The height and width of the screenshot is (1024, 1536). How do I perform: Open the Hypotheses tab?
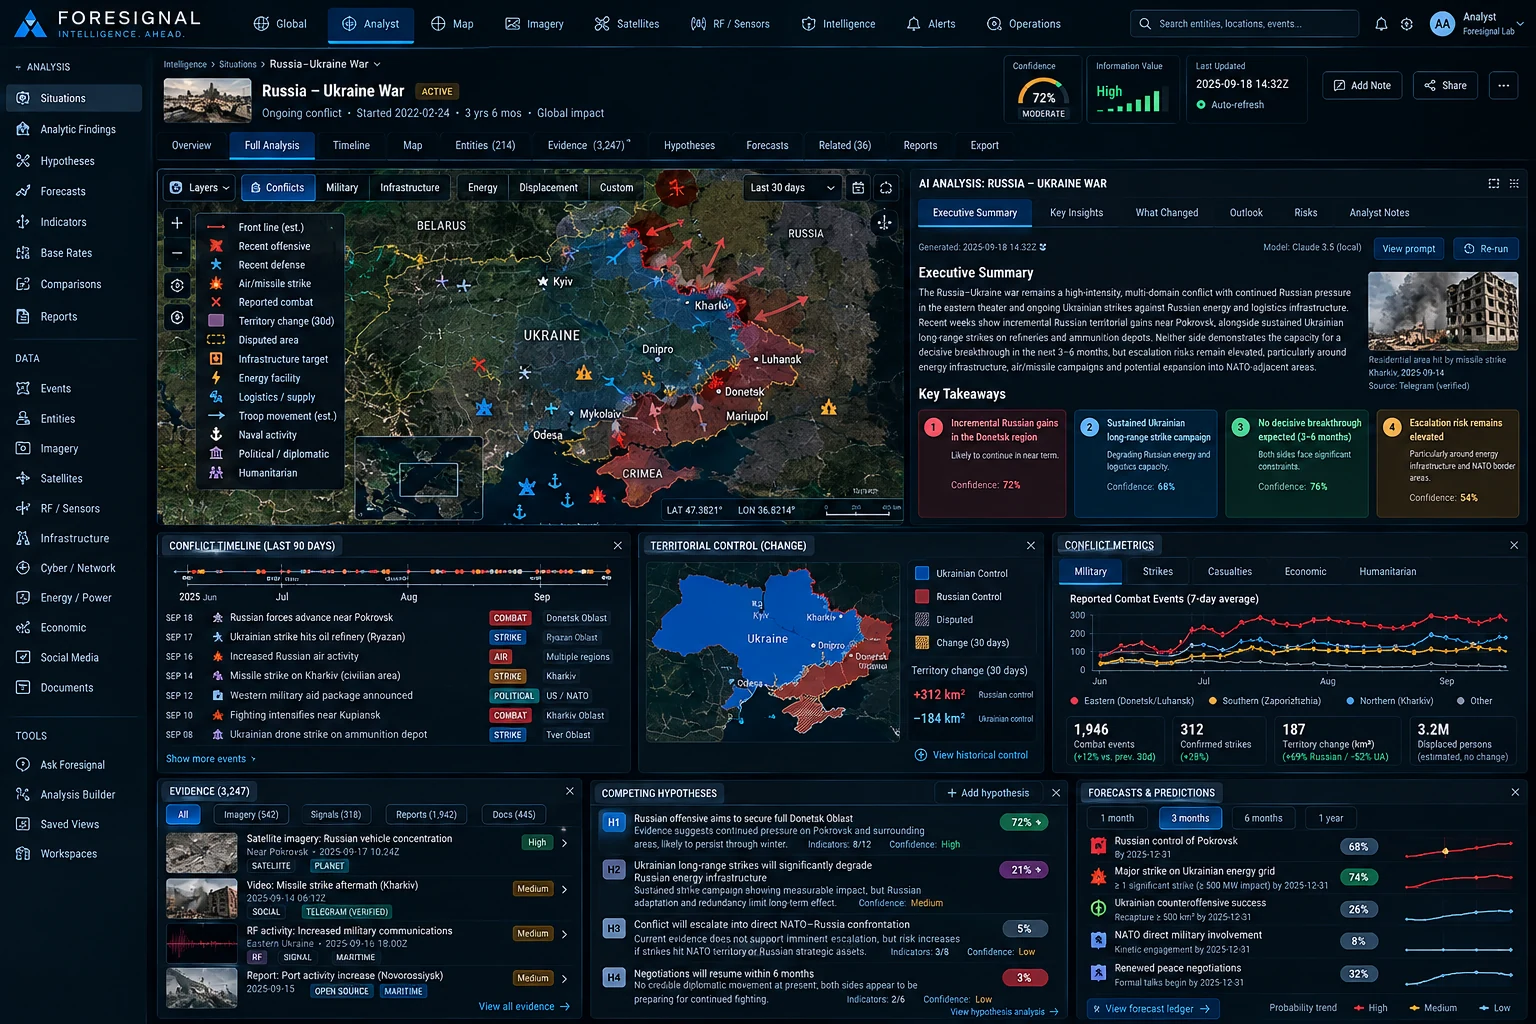pyautogui.click(x=689, y=146)
